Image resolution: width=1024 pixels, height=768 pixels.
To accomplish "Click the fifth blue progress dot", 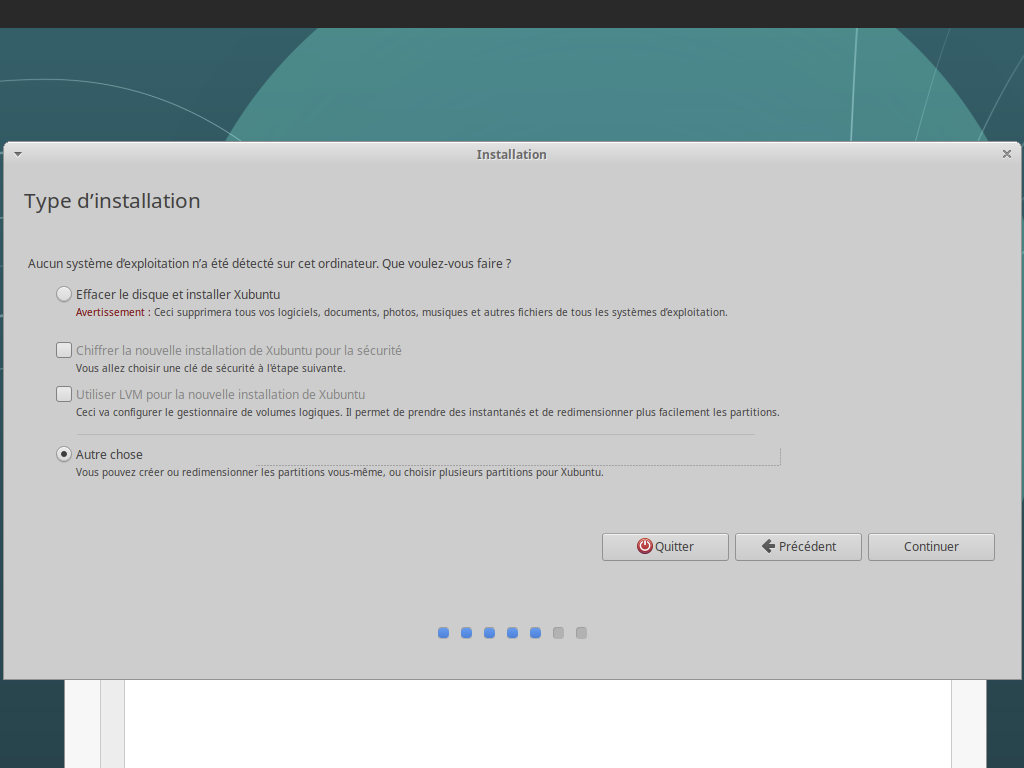I will point(535,633).
